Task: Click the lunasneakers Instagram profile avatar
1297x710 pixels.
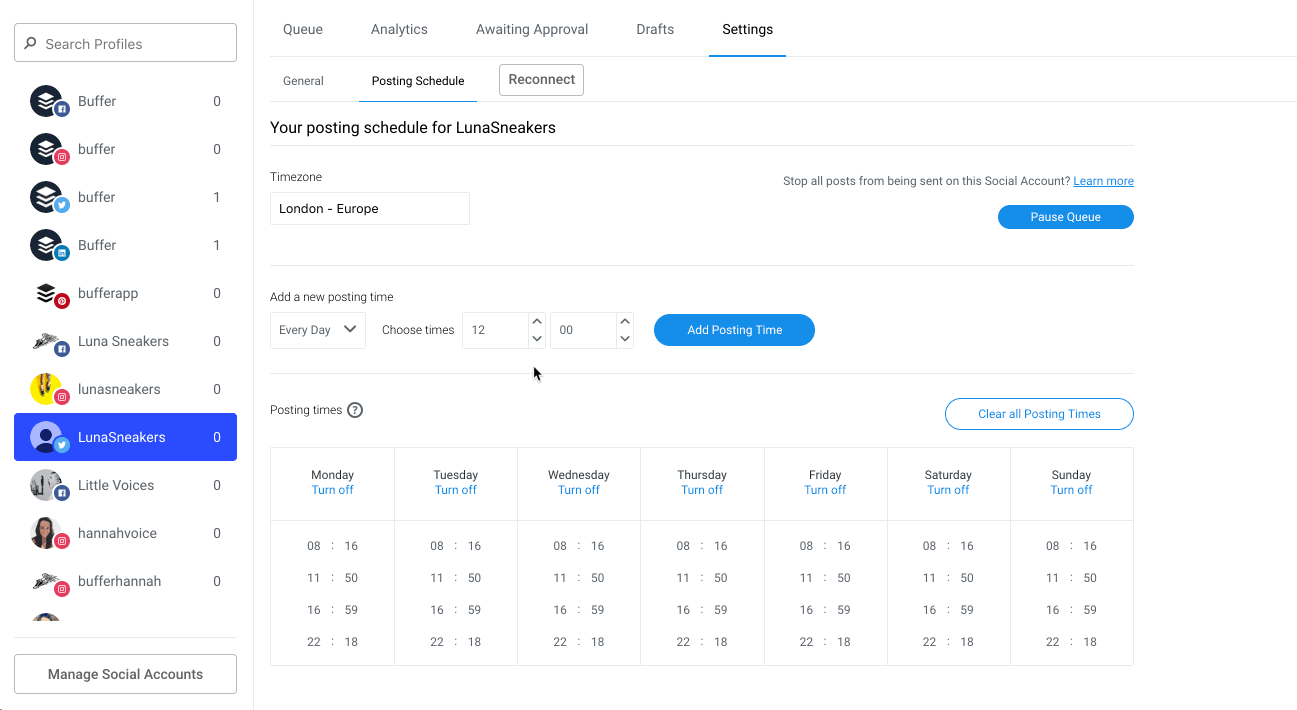Action: (x=47, y=389)
